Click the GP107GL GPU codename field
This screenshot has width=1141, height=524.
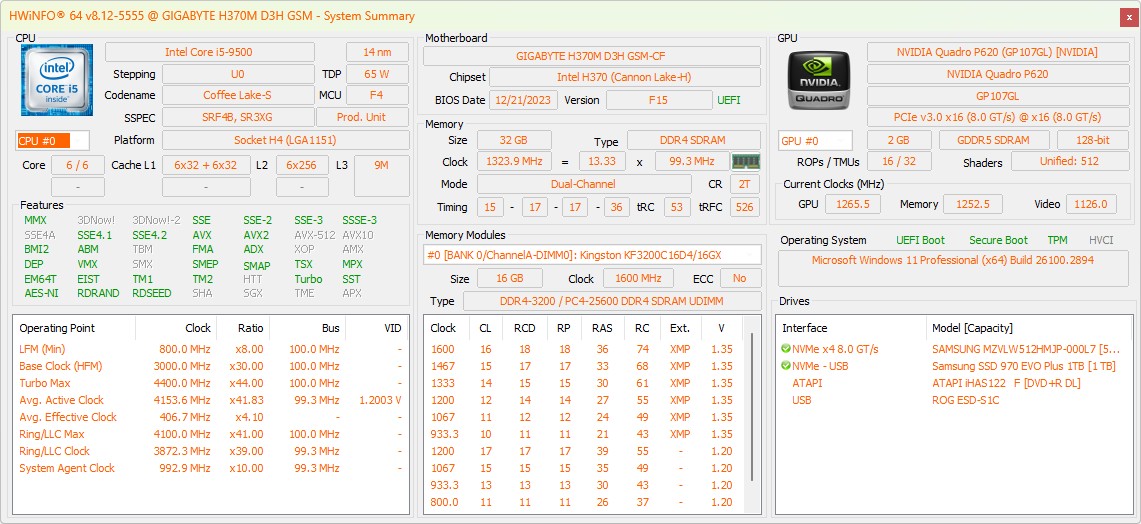(997, 96)
